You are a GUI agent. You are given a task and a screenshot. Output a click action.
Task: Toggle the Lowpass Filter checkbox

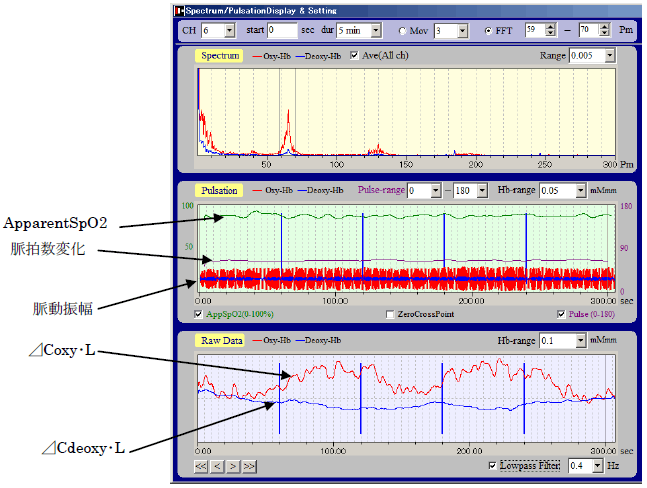491,466
